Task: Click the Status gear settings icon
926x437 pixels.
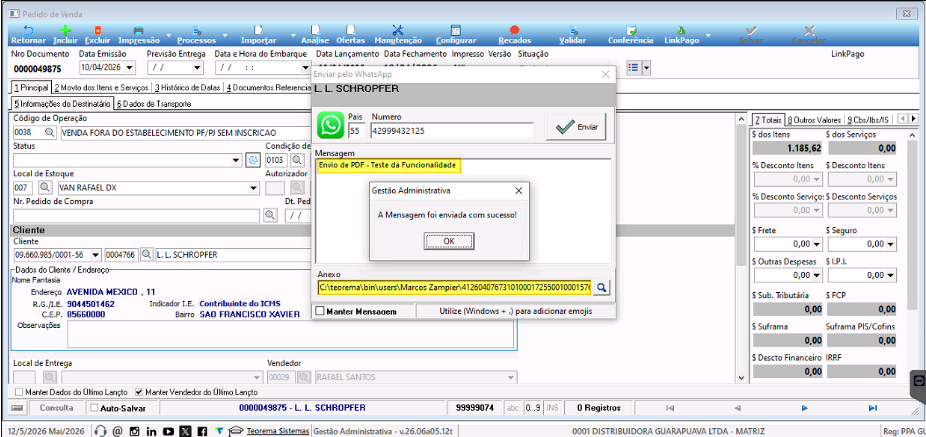Action: (253, 159)
